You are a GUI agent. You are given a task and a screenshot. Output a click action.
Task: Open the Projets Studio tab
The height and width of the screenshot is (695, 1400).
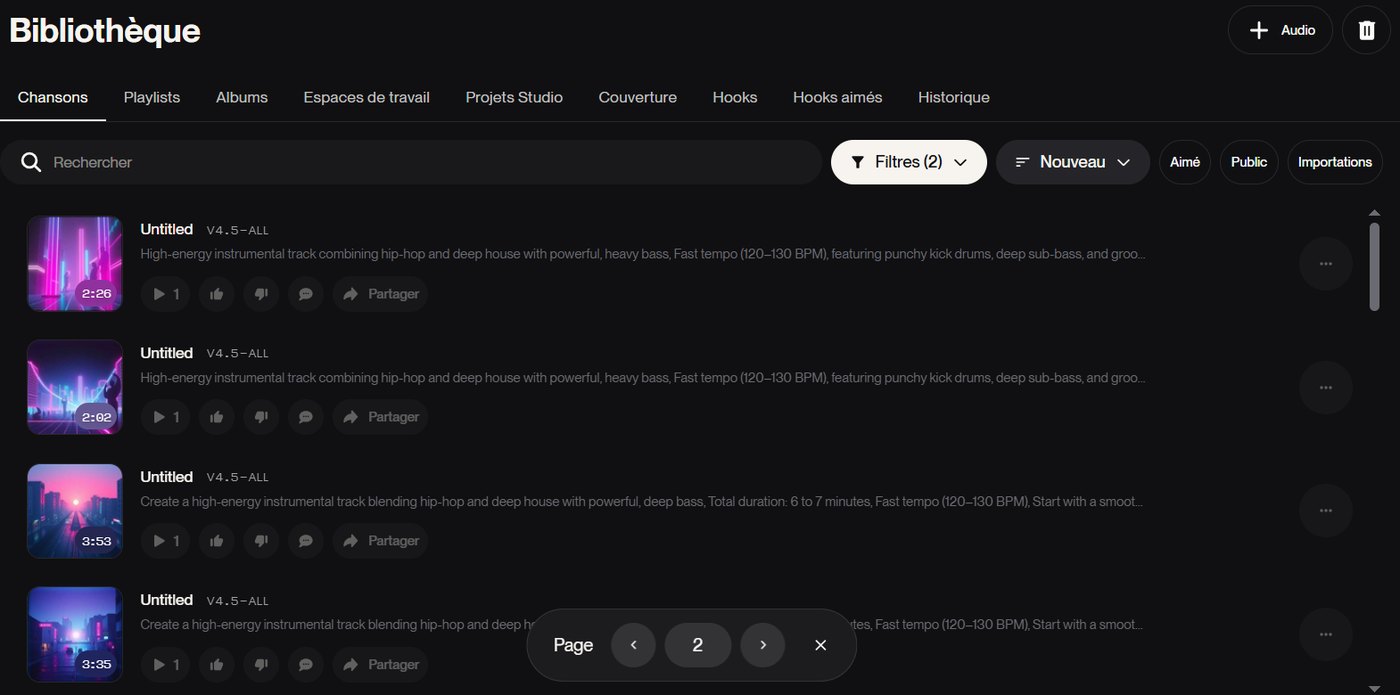[x=514, y=97]
